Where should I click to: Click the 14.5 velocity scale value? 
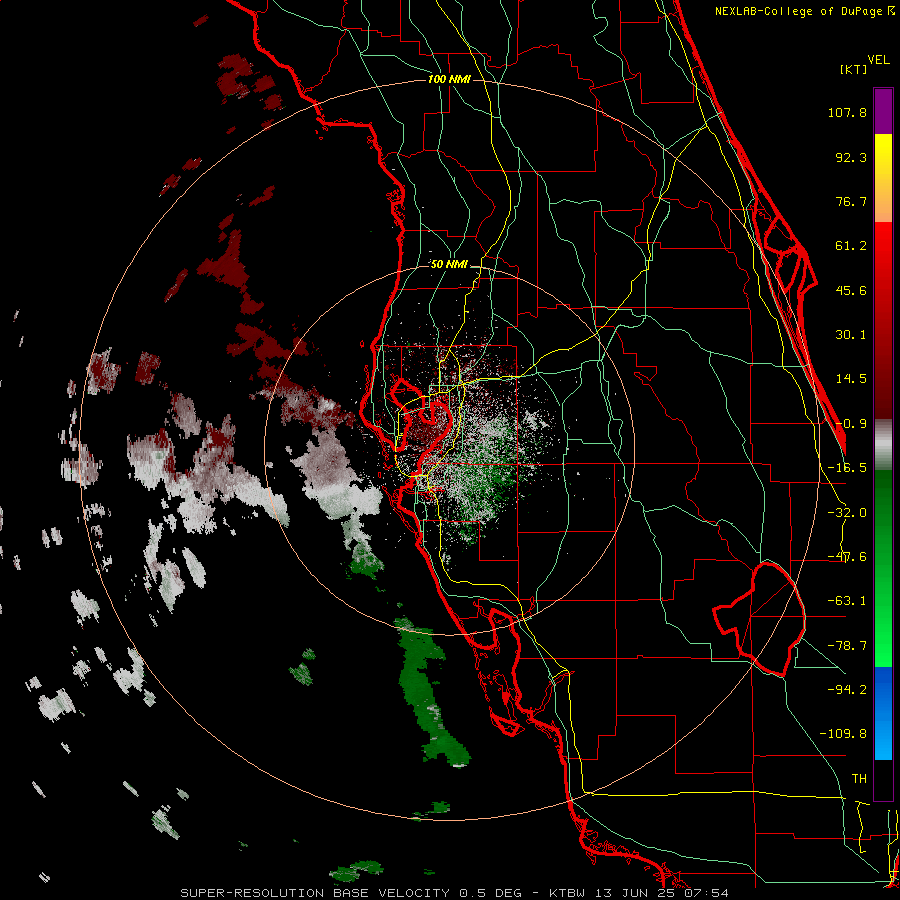click(x=851, y=379)
